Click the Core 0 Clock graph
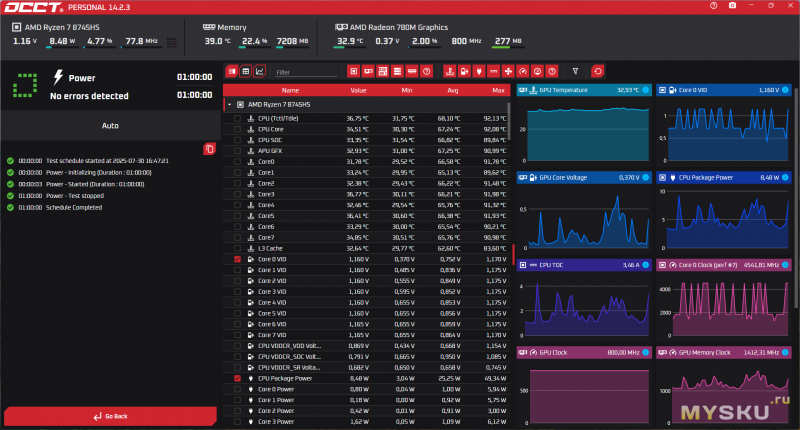Viewport: 800px width, 430px height. tap(724, 305)
